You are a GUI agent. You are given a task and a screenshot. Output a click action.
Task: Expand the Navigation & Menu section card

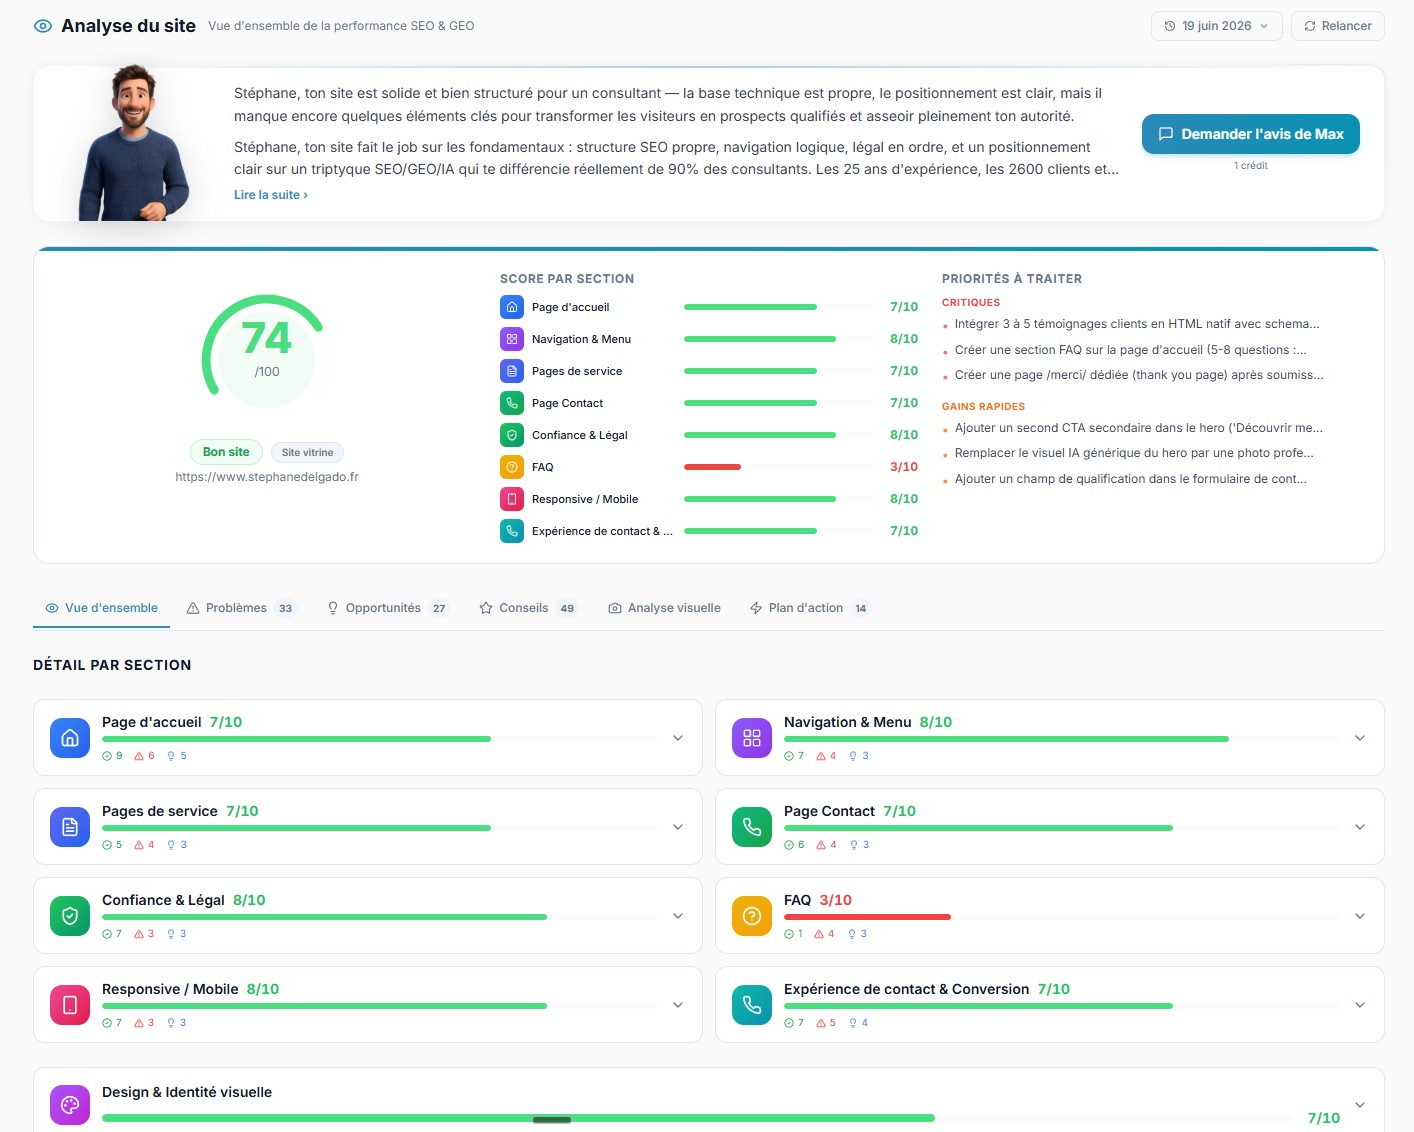(1360, 738)
